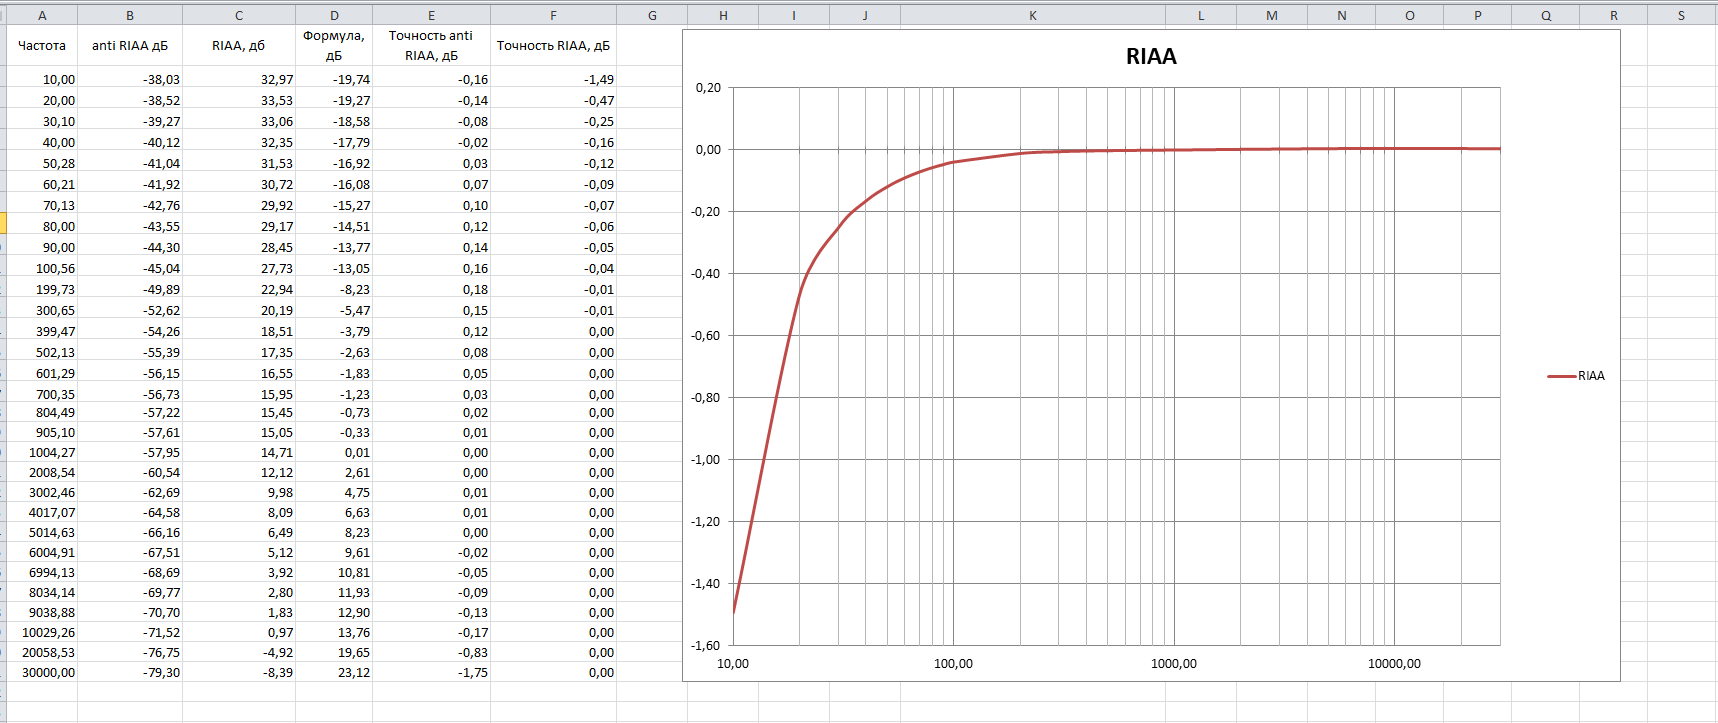1718x723 pixels.
Task: Select column S header
Action: 1681,15
